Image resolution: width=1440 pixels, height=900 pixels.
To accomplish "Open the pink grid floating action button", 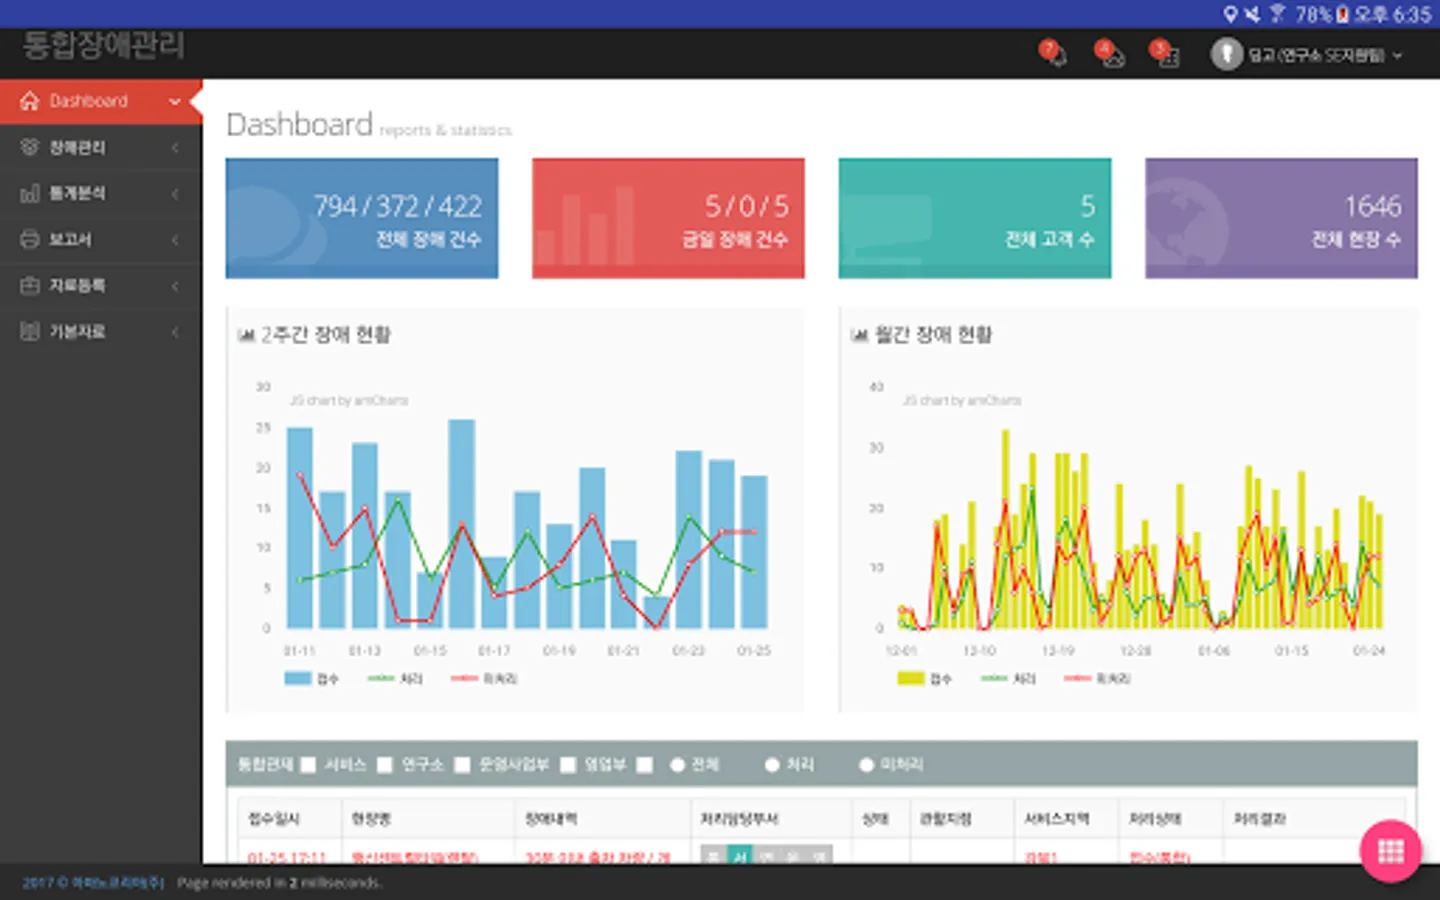I will [1390, 851].
